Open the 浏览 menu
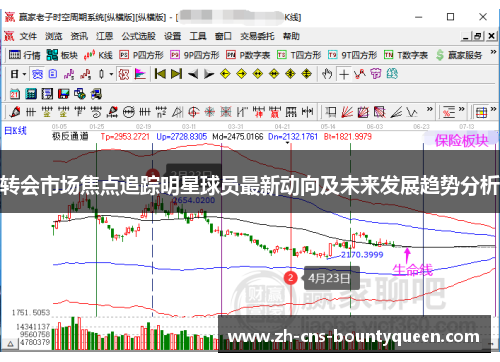Viewport: 500px width, 362px height. [54, 36]
